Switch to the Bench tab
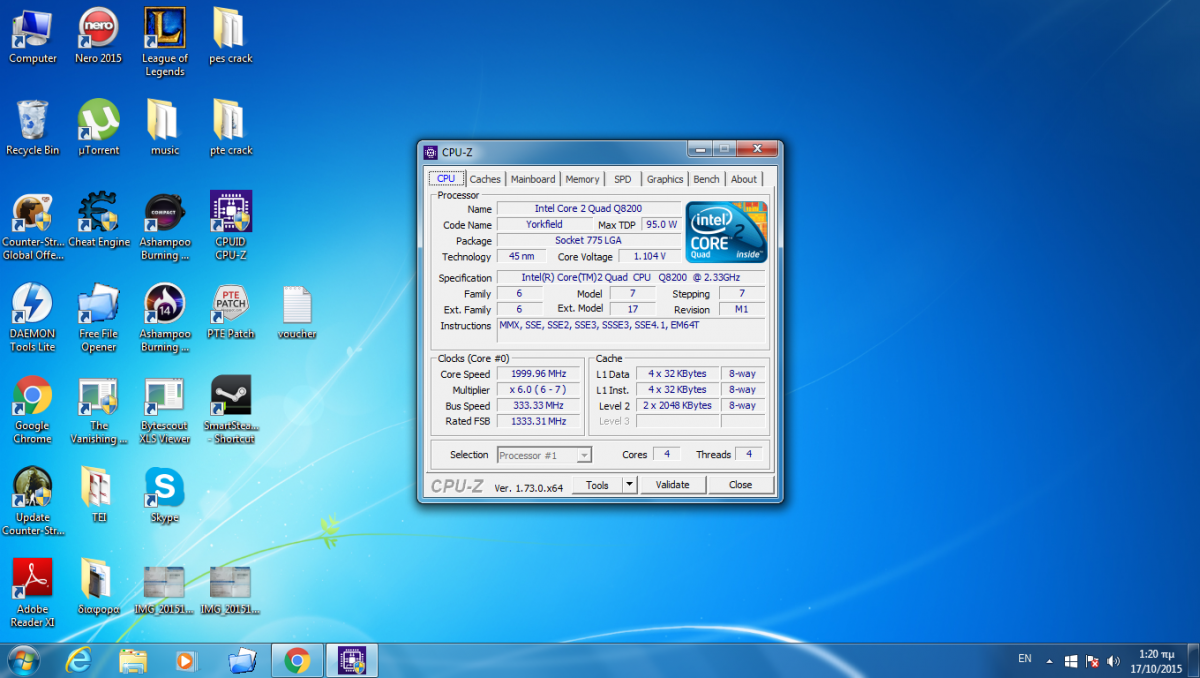The image size is (1200, 678). 706,179
